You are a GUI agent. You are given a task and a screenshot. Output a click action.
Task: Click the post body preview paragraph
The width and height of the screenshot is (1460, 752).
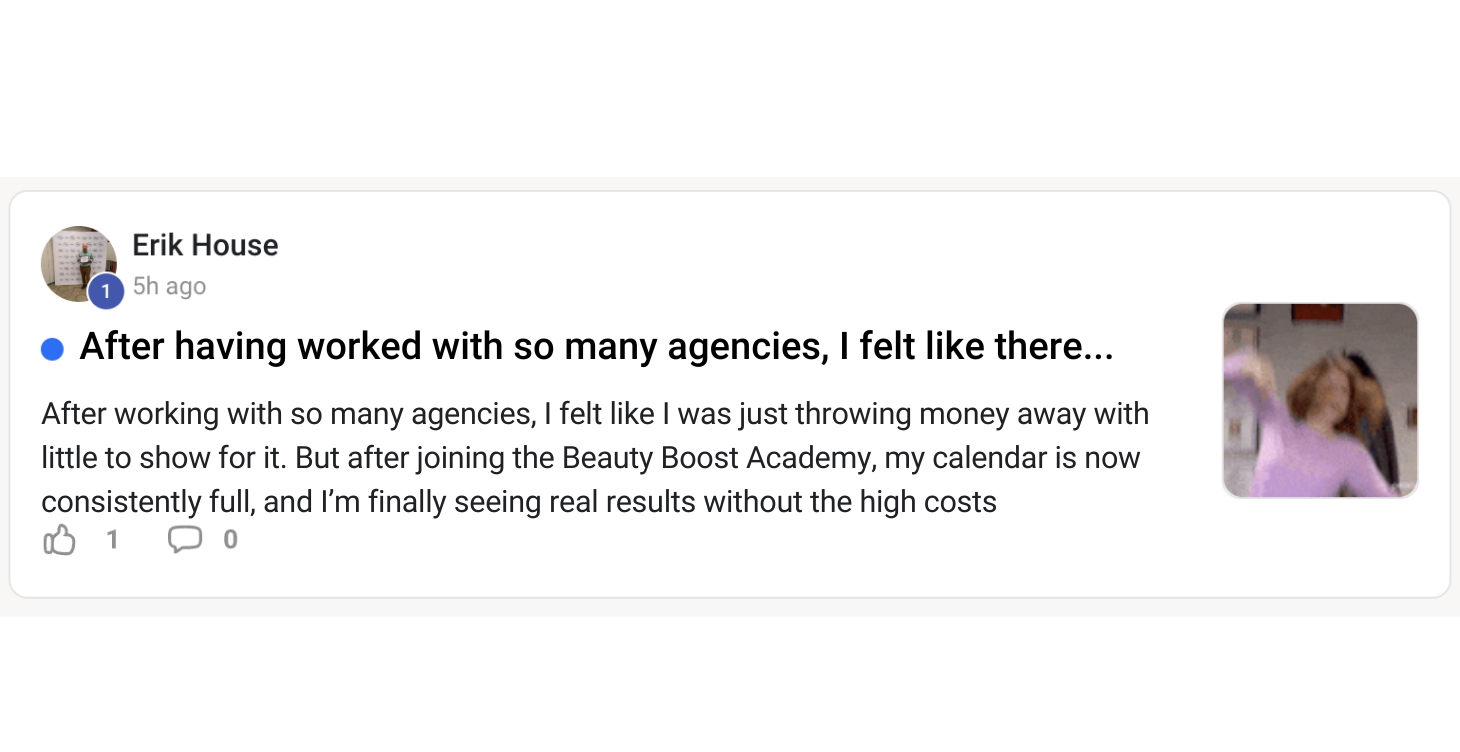(595, 457)
